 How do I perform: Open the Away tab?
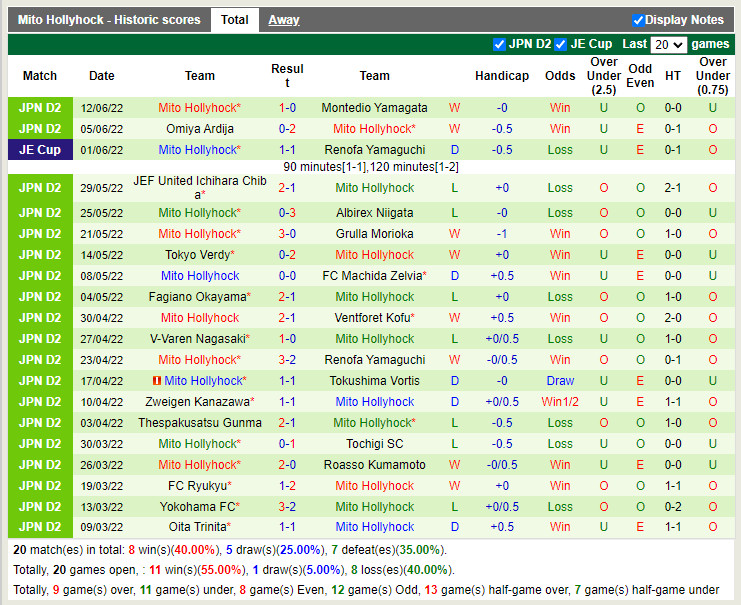click(x=284, y=20)
